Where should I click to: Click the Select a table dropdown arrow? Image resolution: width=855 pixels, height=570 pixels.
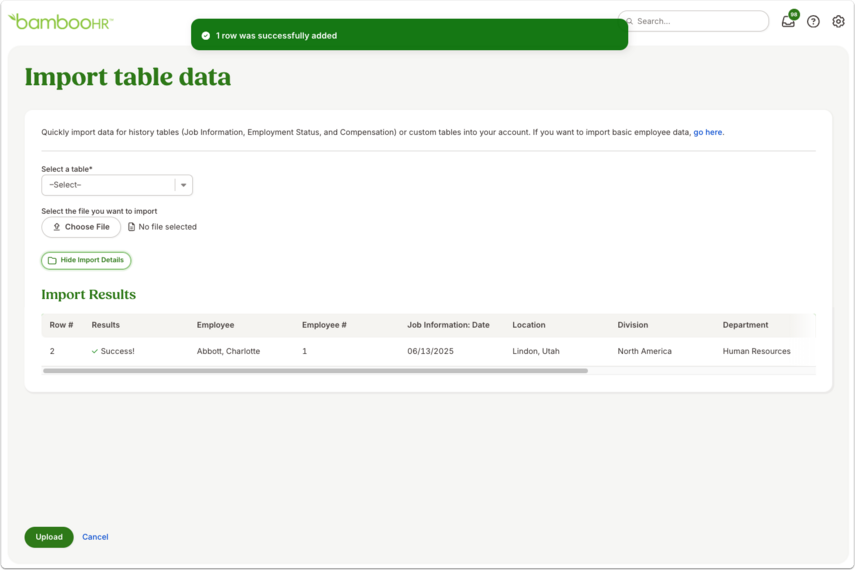pyautogui.click(x=183, y=185)
